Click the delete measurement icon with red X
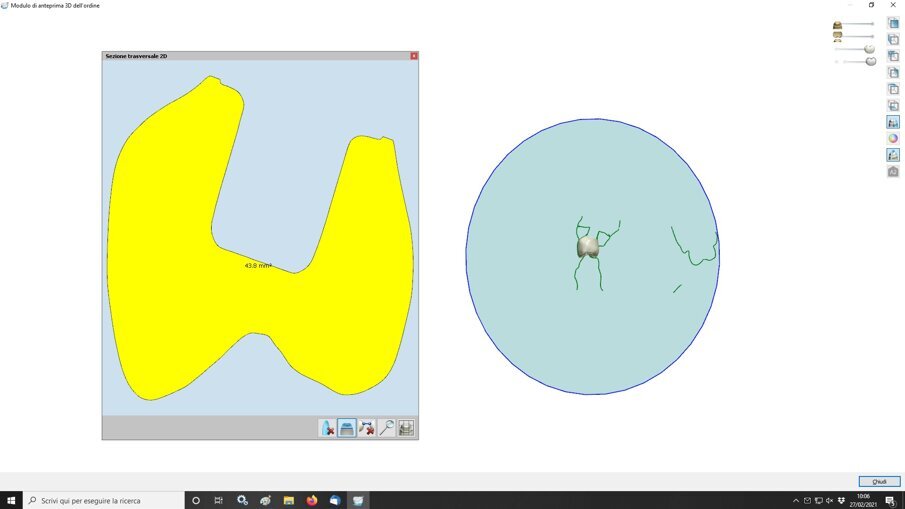 [x=367, y=428]
